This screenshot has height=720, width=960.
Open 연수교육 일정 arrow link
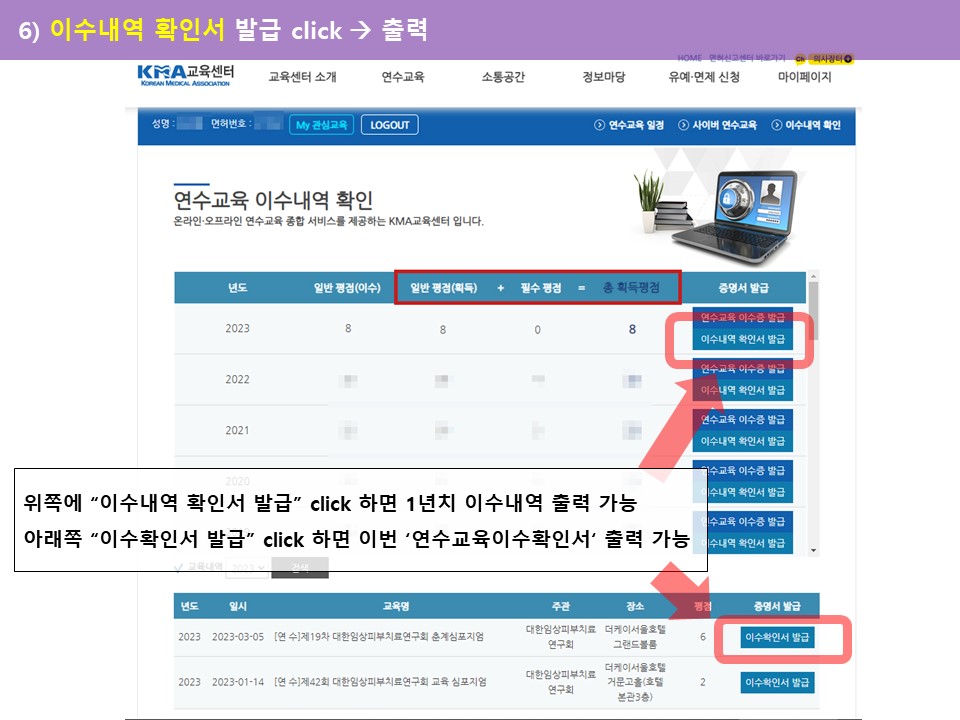pos(629,125)
